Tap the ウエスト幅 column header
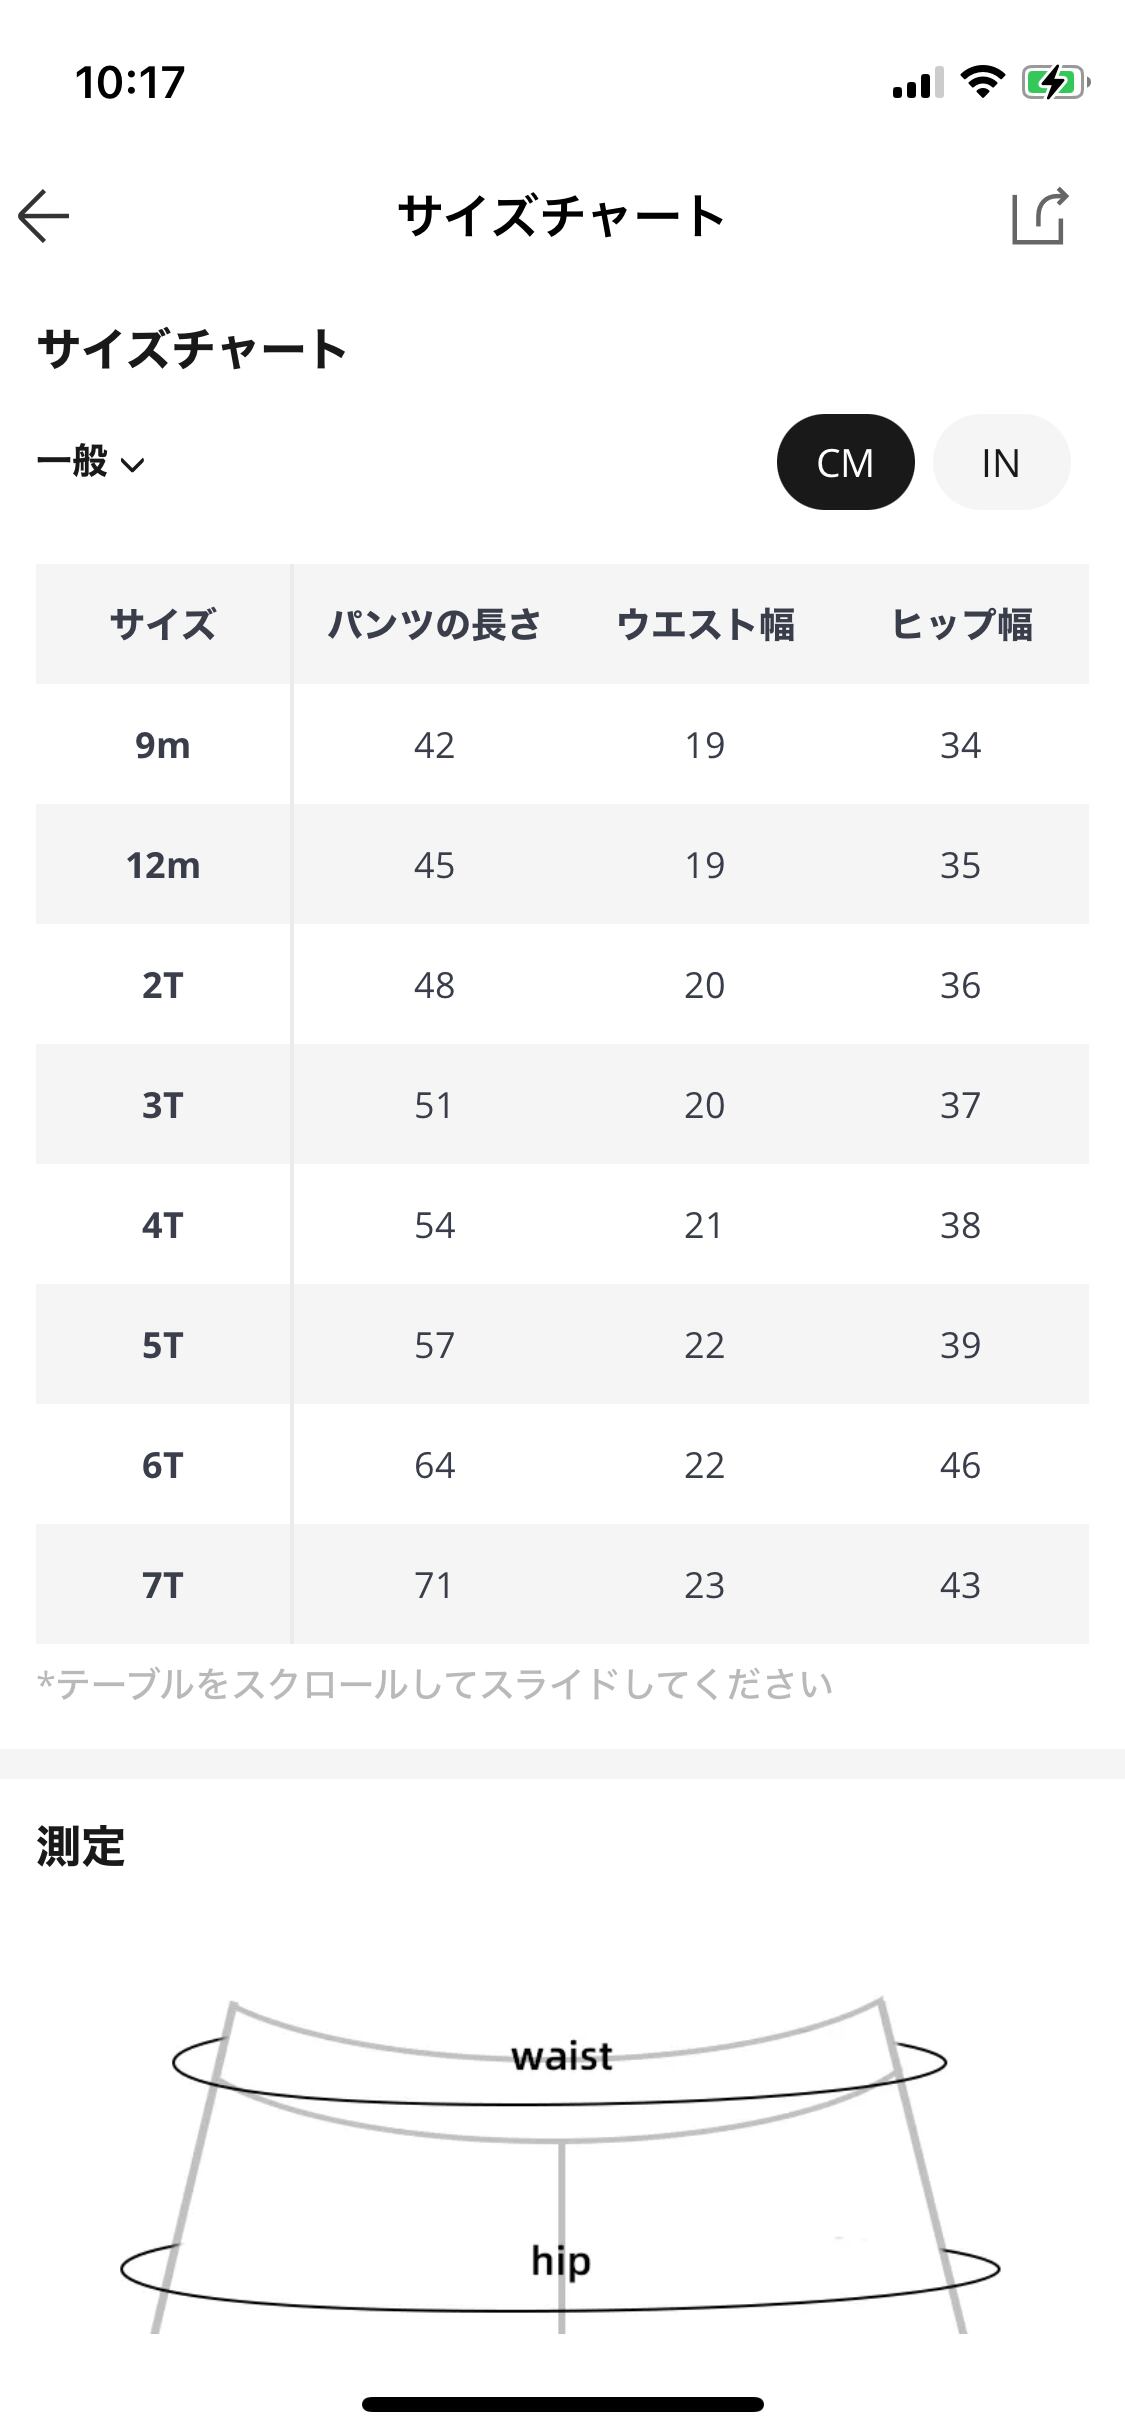This screenshot has height=2436, width=1125. tap(705, 624)
